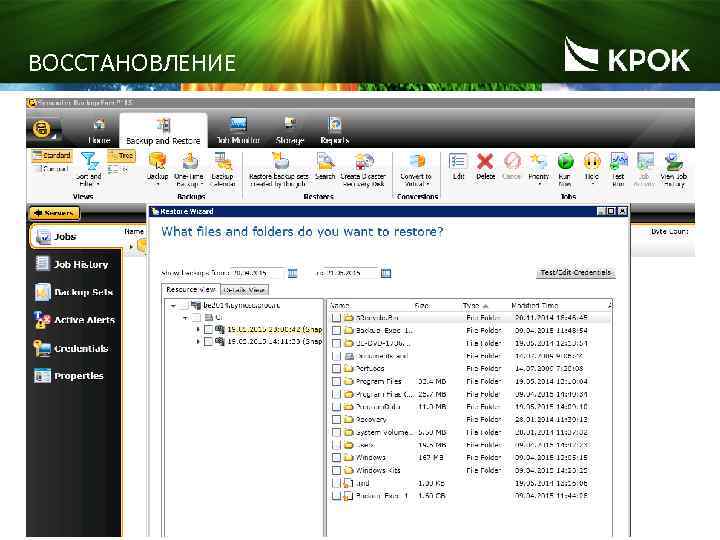The image size is (720, 540).
Task: Check the Windows 167 KB folder checkbox
Action: [336, 458]
